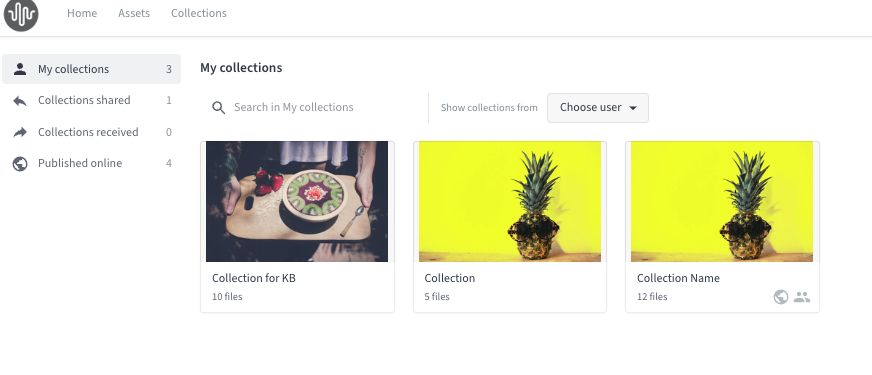Image resolution: width=872 pixels, height=375 pixels.
Task: Open the Collection Name title link
Action: coord(678,278)
